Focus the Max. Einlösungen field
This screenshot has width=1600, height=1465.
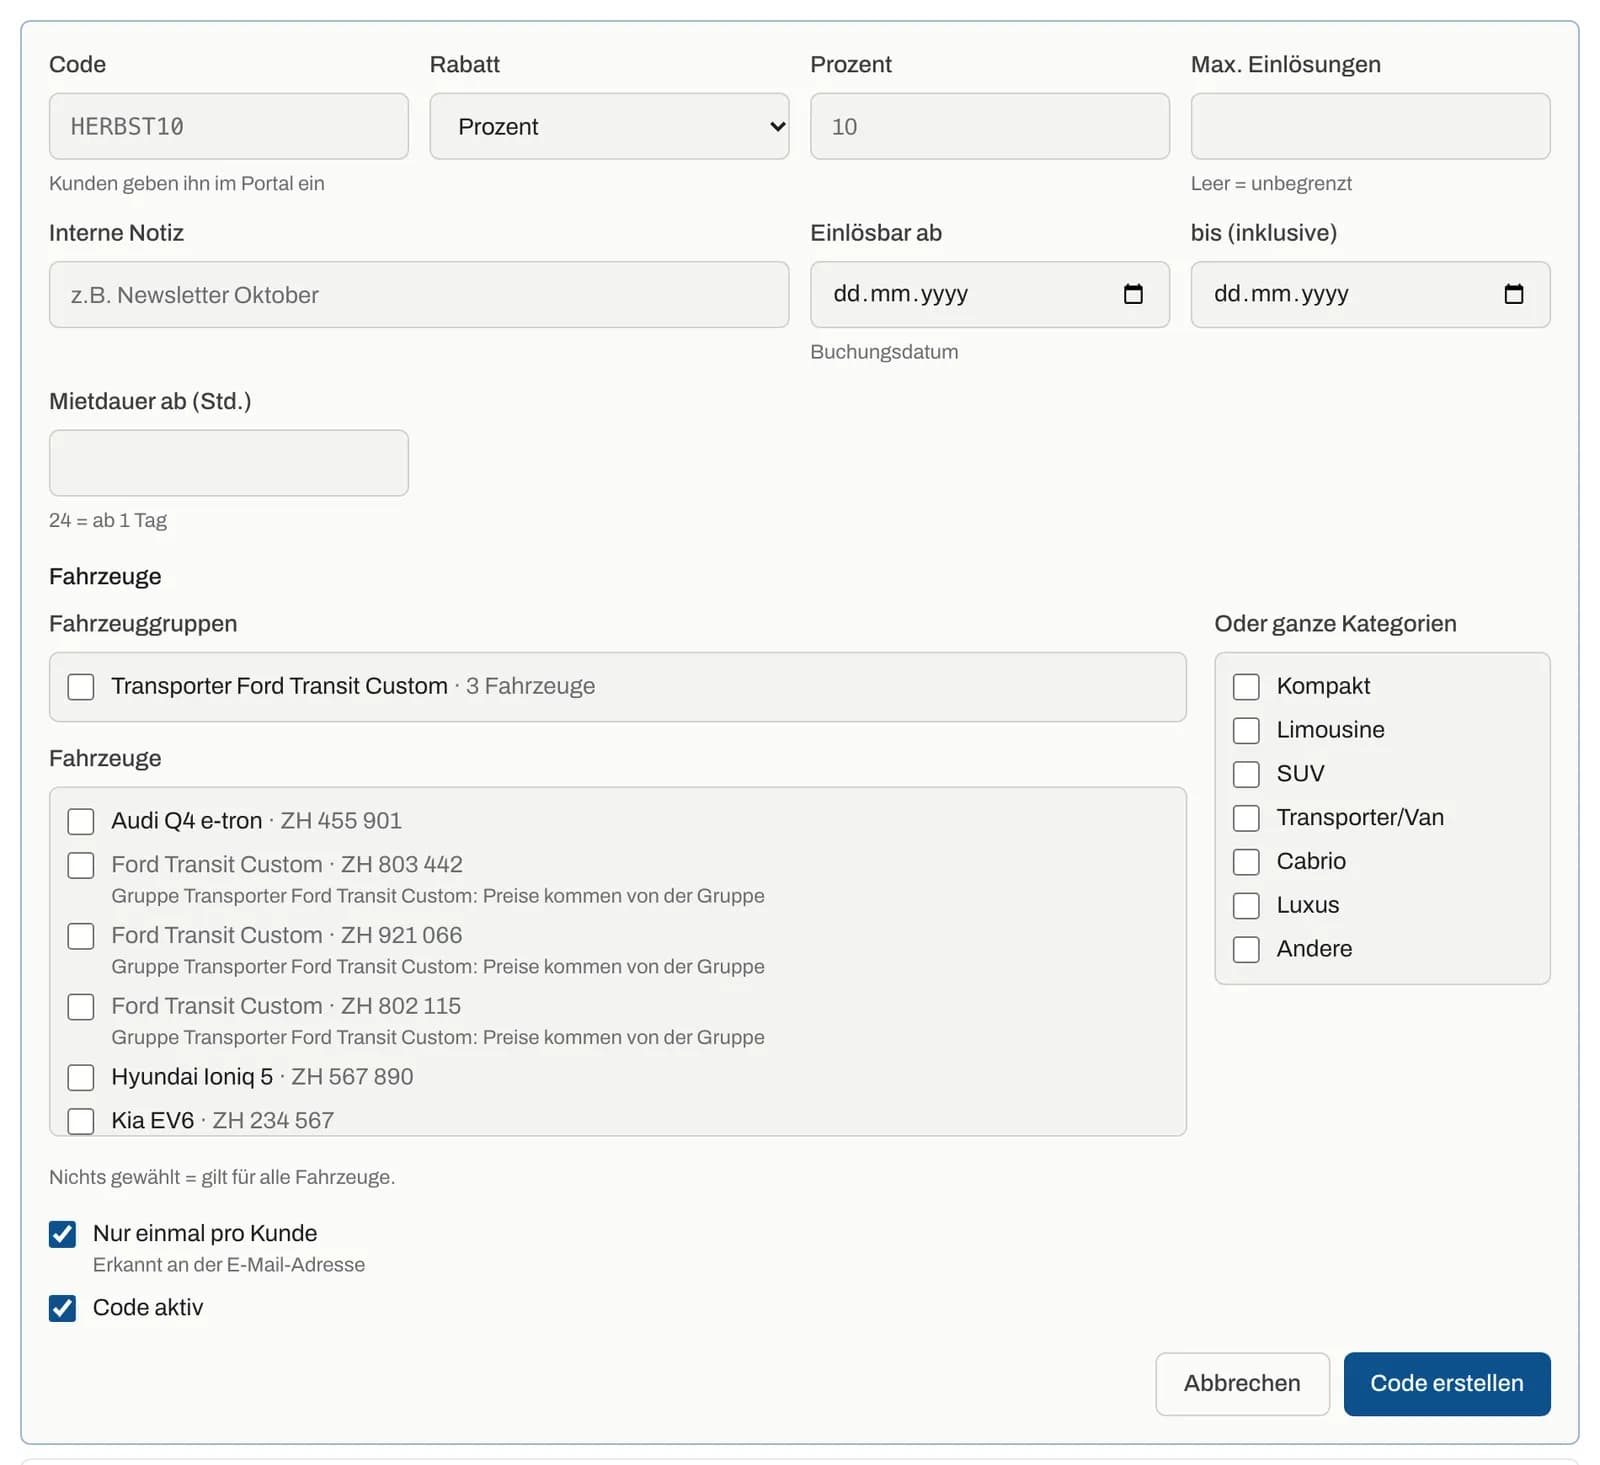click(x=1370, y=126)
